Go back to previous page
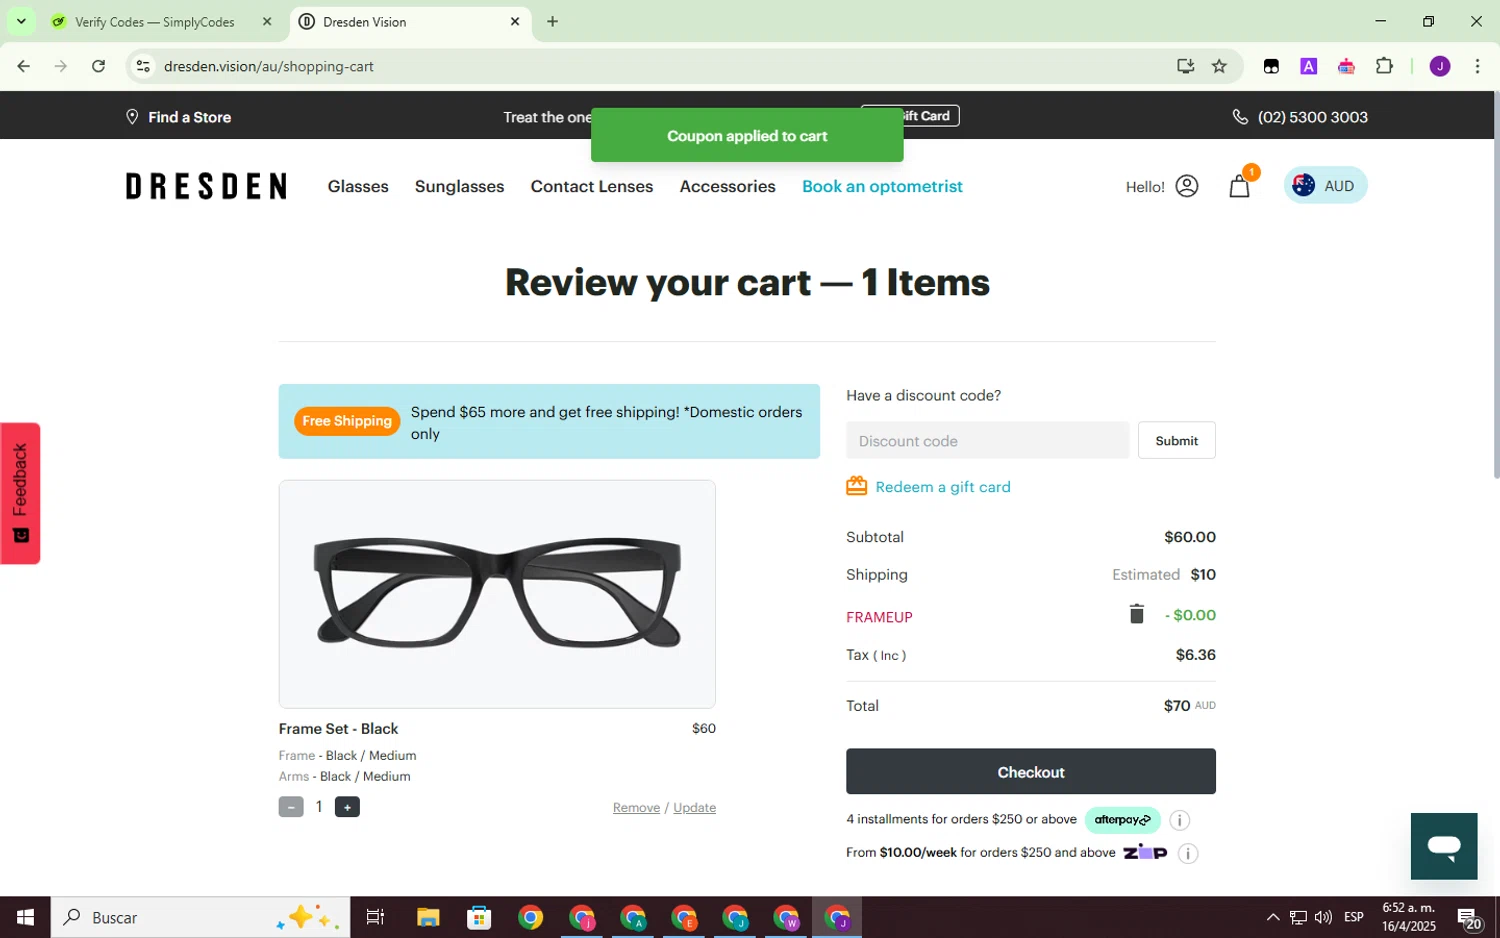Viewport: 1500px width, 938px height. [x=23, y=66]
